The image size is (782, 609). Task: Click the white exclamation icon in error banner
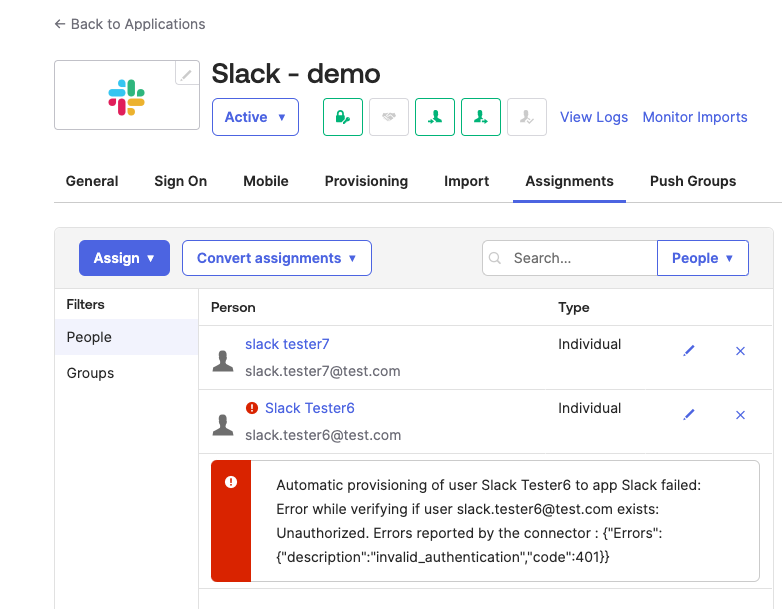231,482
